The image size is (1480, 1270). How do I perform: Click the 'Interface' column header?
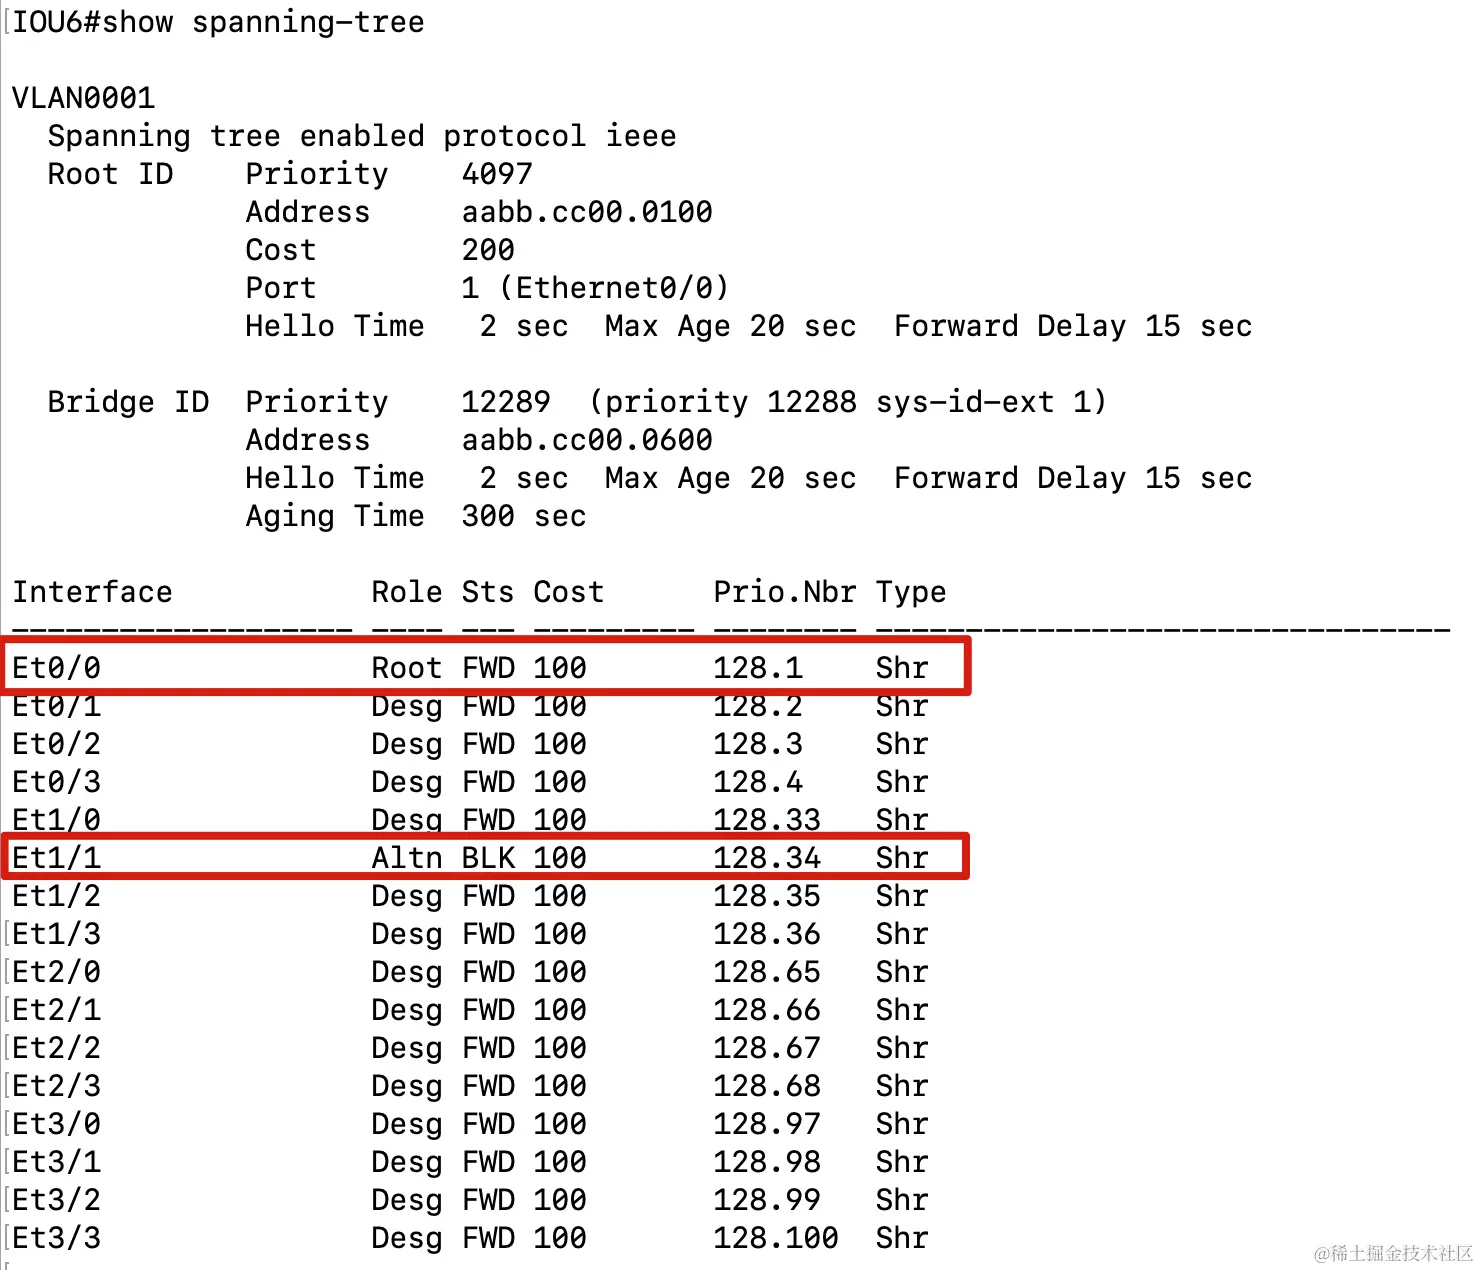point(92,592)
